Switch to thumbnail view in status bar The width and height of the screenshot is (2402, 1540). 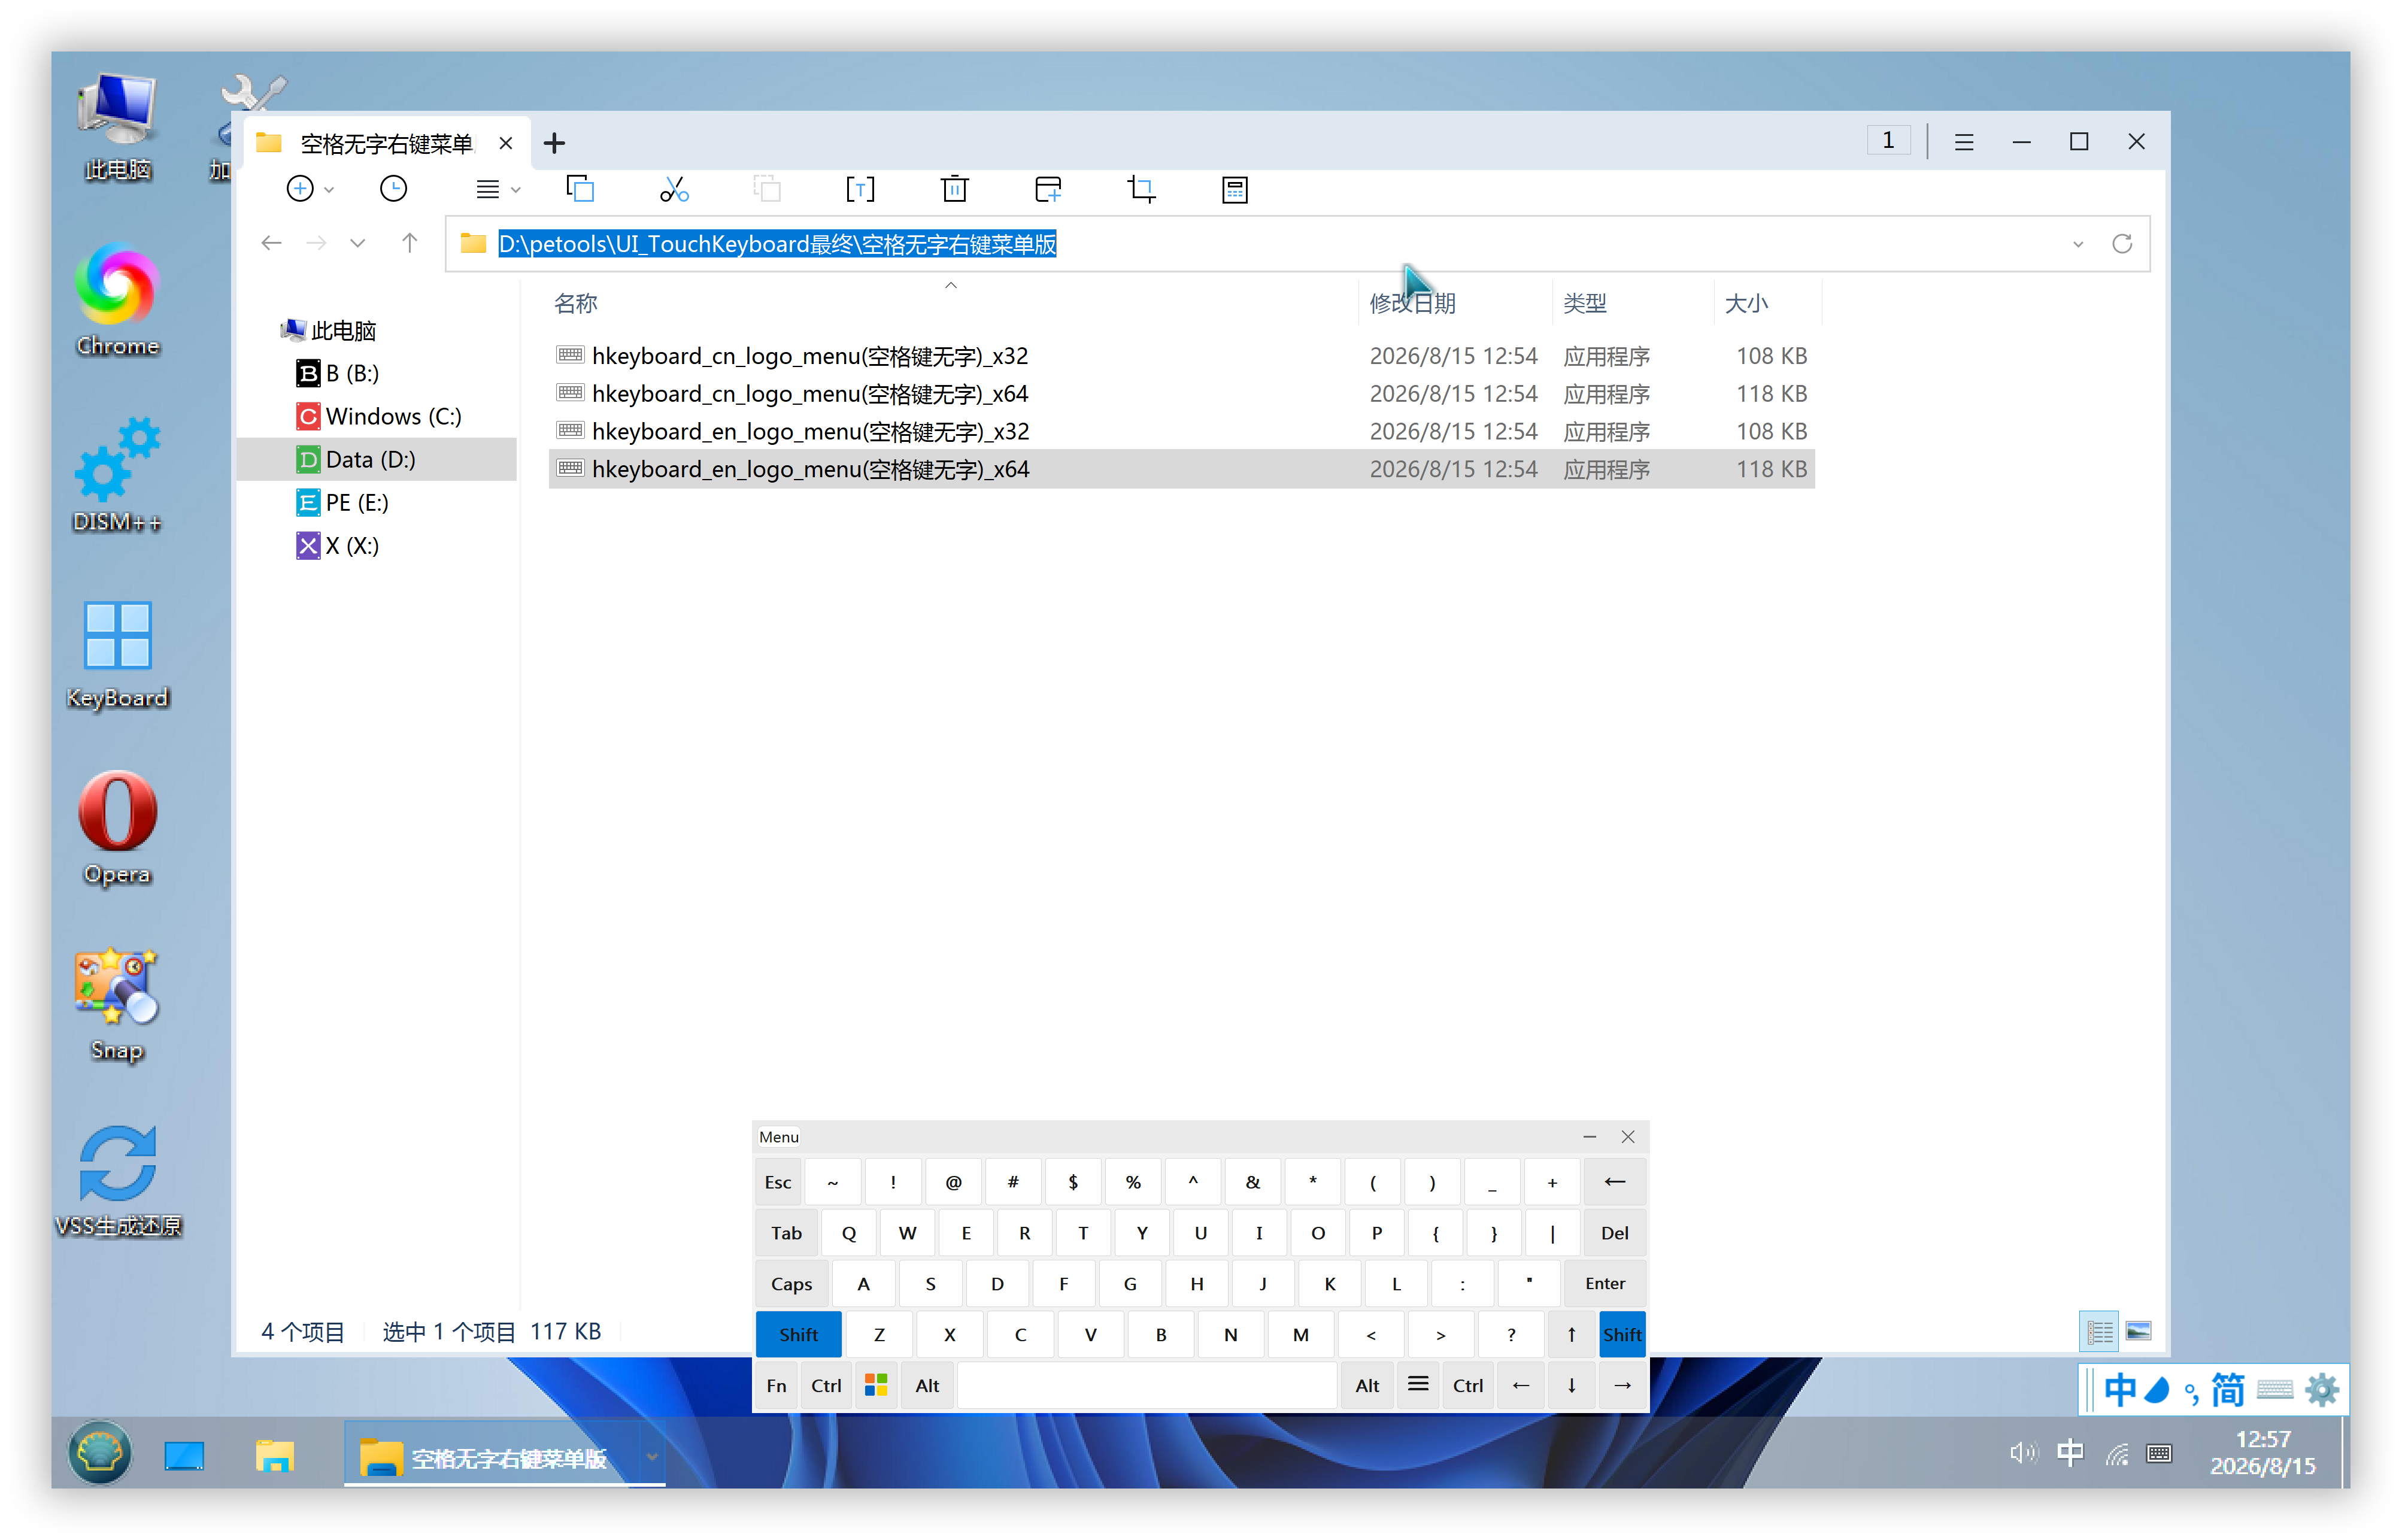(2138, 1331)
